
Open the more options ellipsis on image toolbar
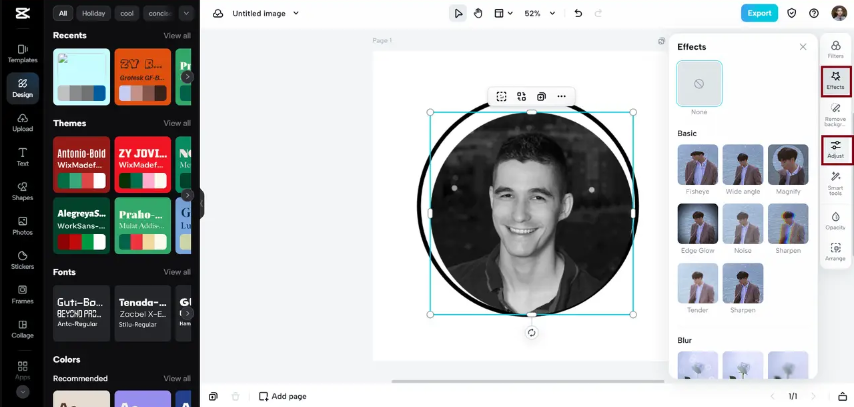562,96
